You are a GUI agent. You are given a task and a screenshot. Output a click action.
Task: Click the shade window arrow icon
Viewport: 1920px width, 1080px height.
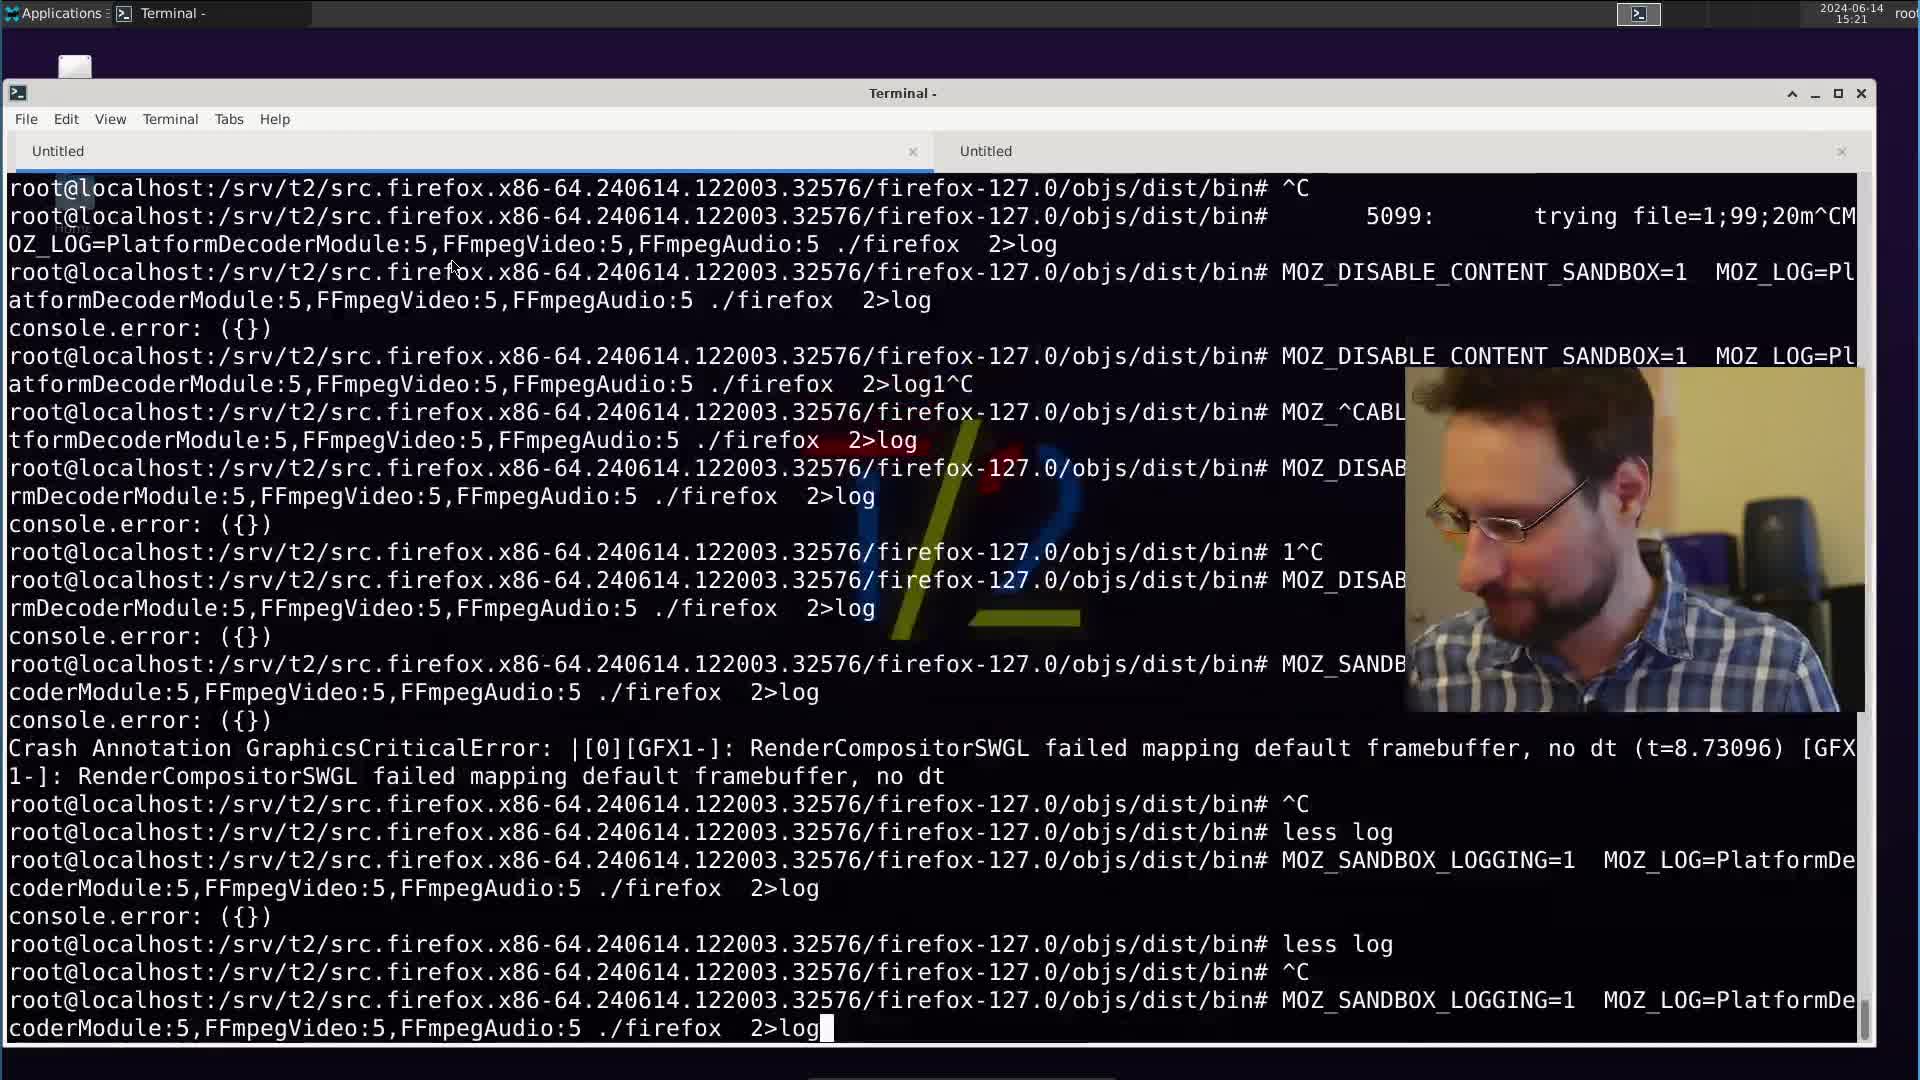click(1792, 93)
